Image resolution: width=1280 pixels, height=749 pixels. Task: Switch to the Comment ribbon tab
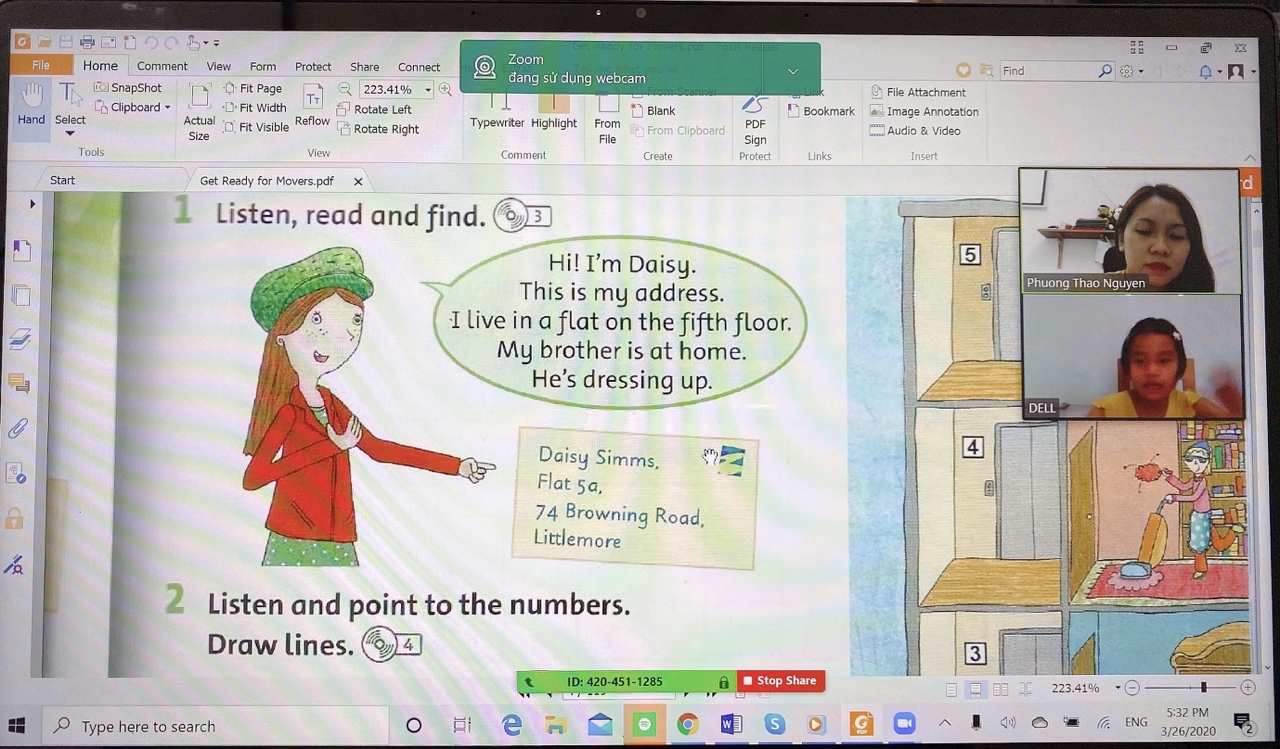coord(162,67)
